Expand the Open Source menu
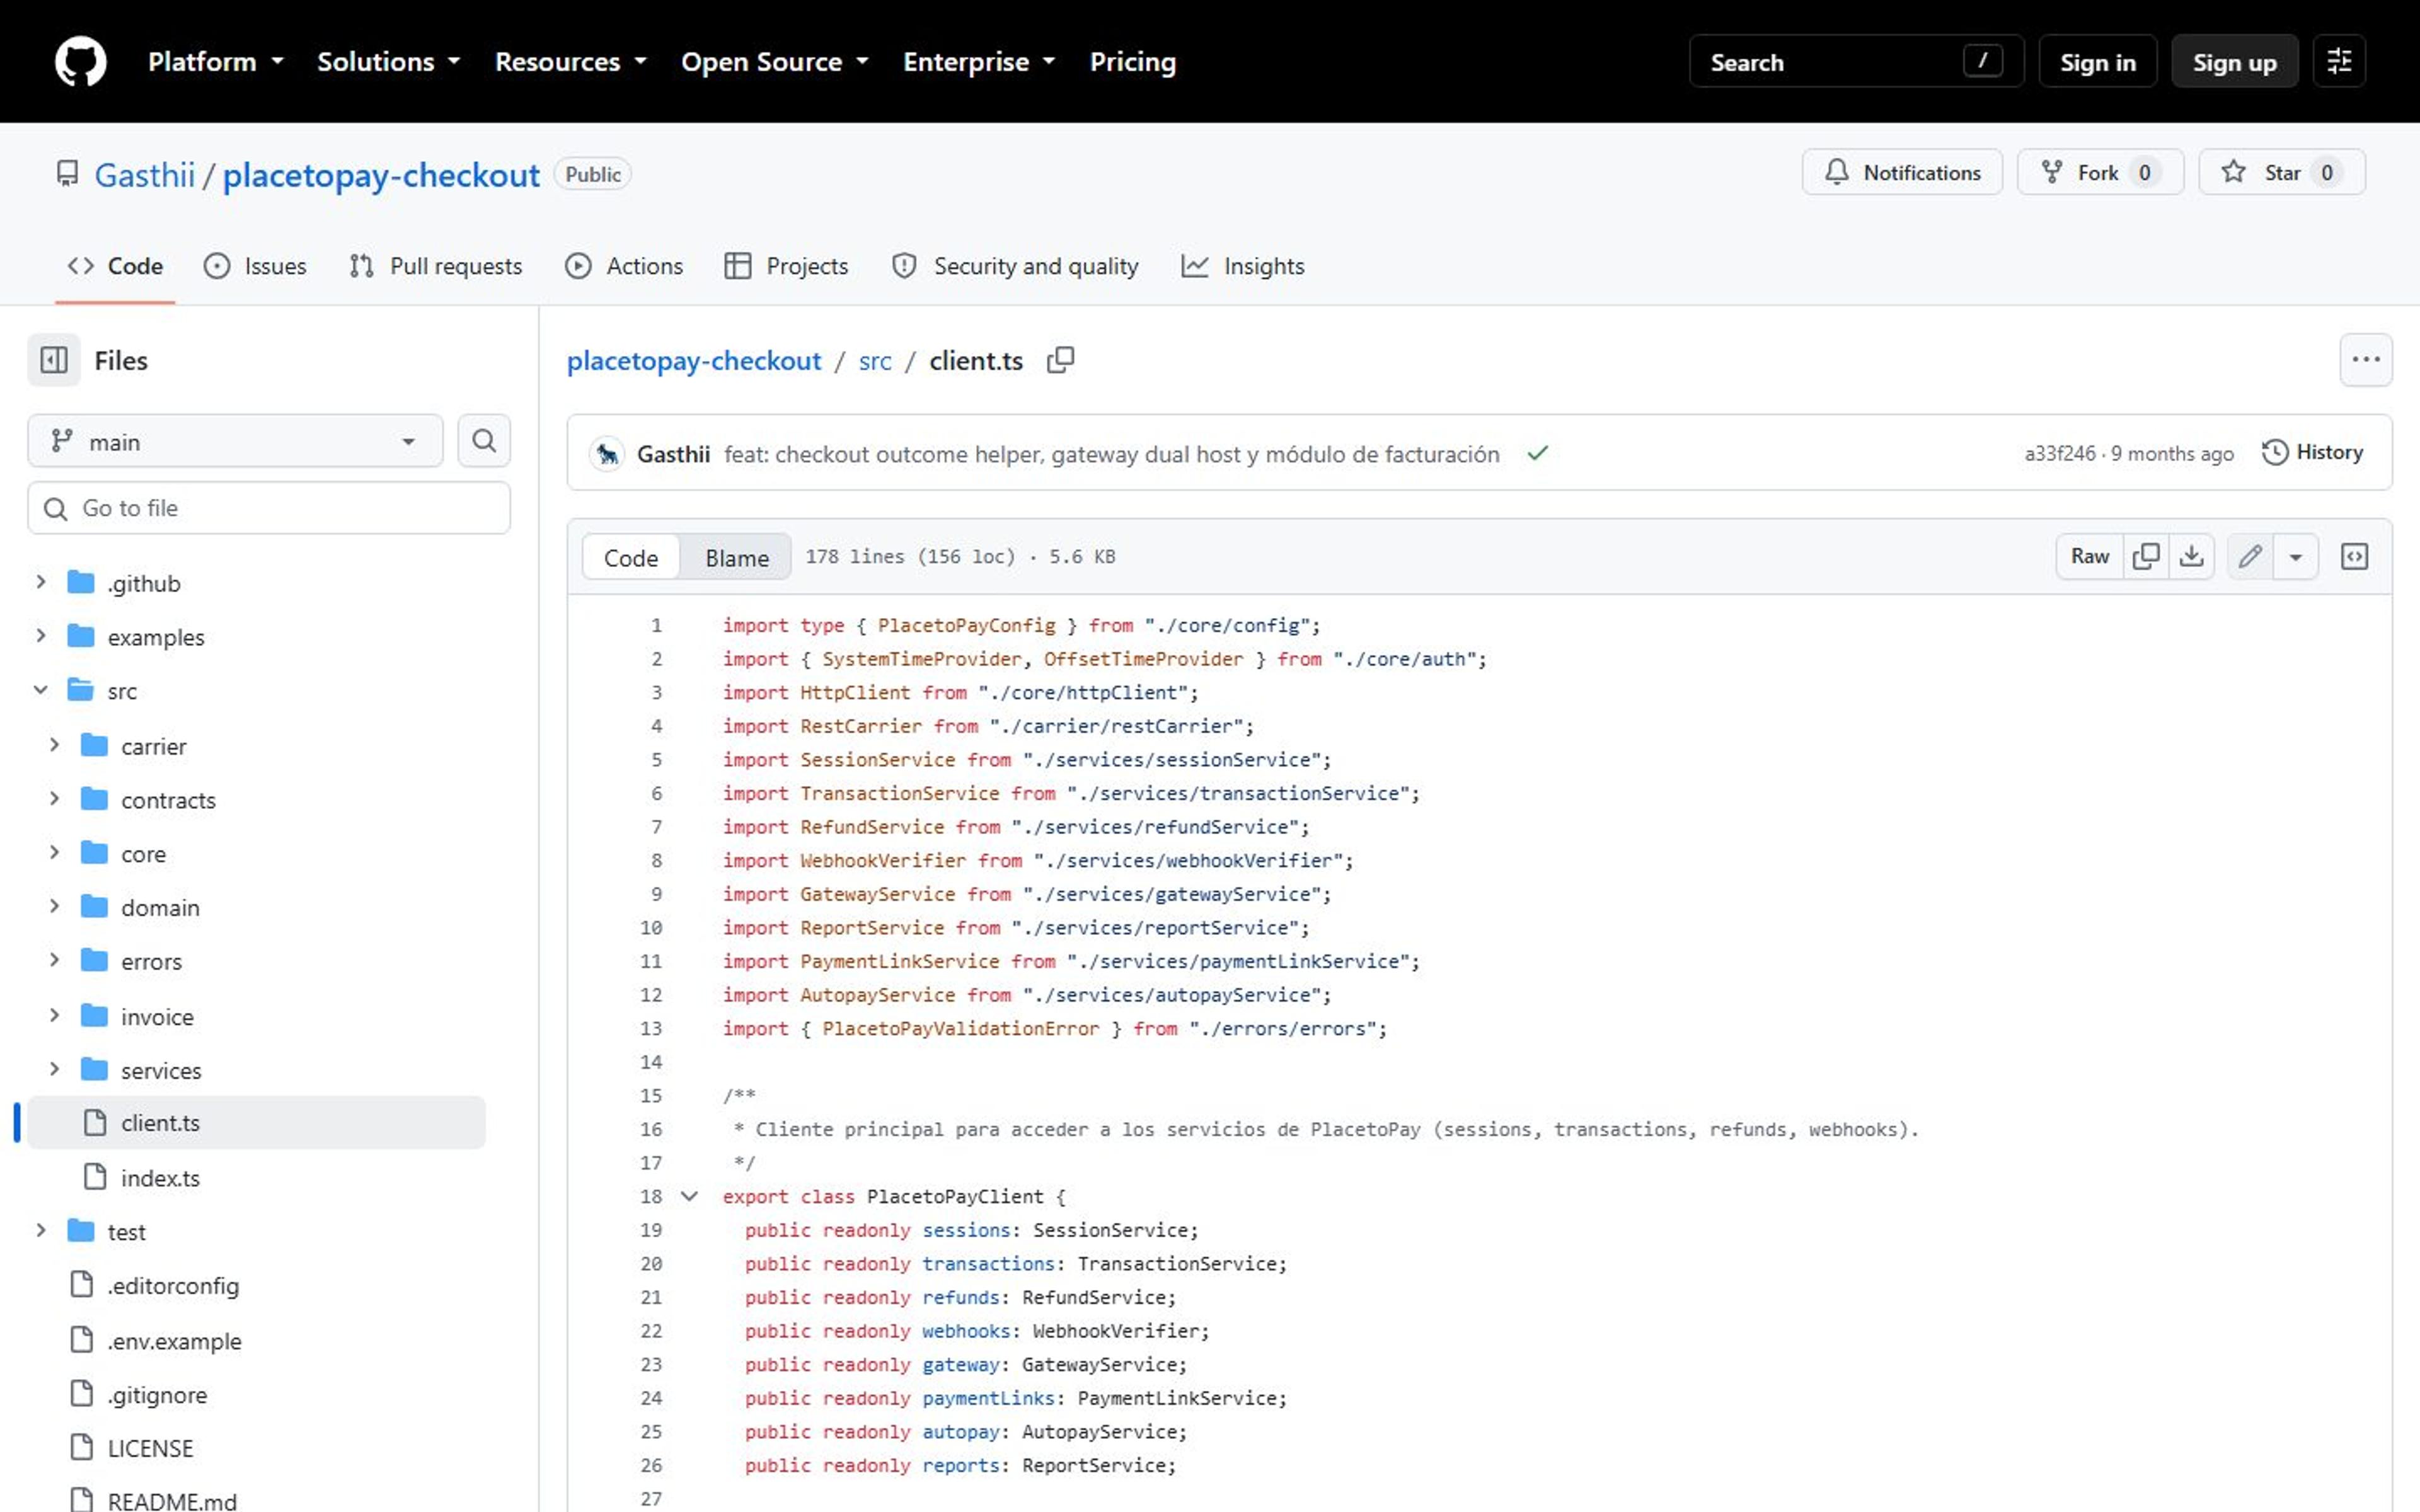 pos(775,62)
